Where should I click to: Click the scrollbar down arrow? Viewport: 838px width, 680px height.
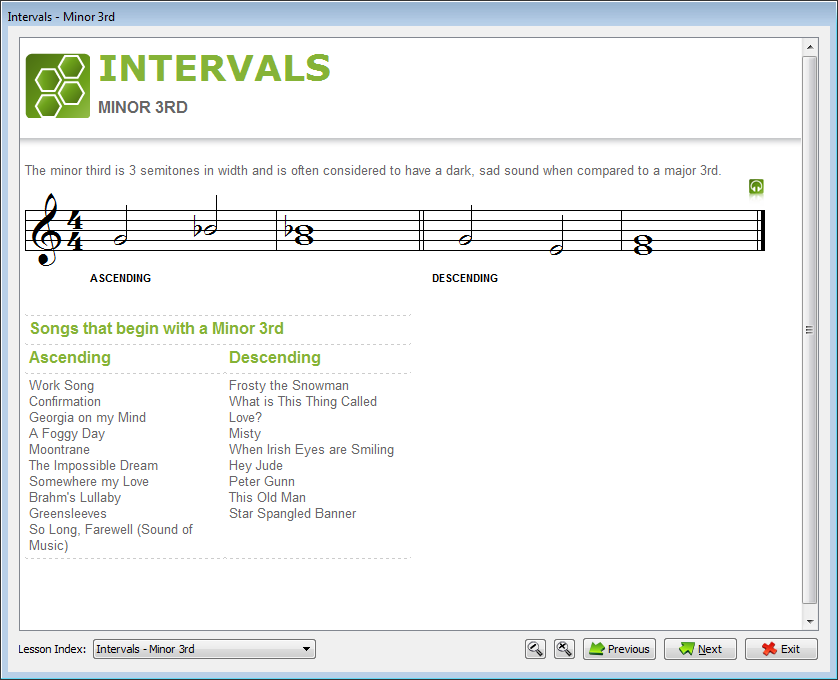811,620
